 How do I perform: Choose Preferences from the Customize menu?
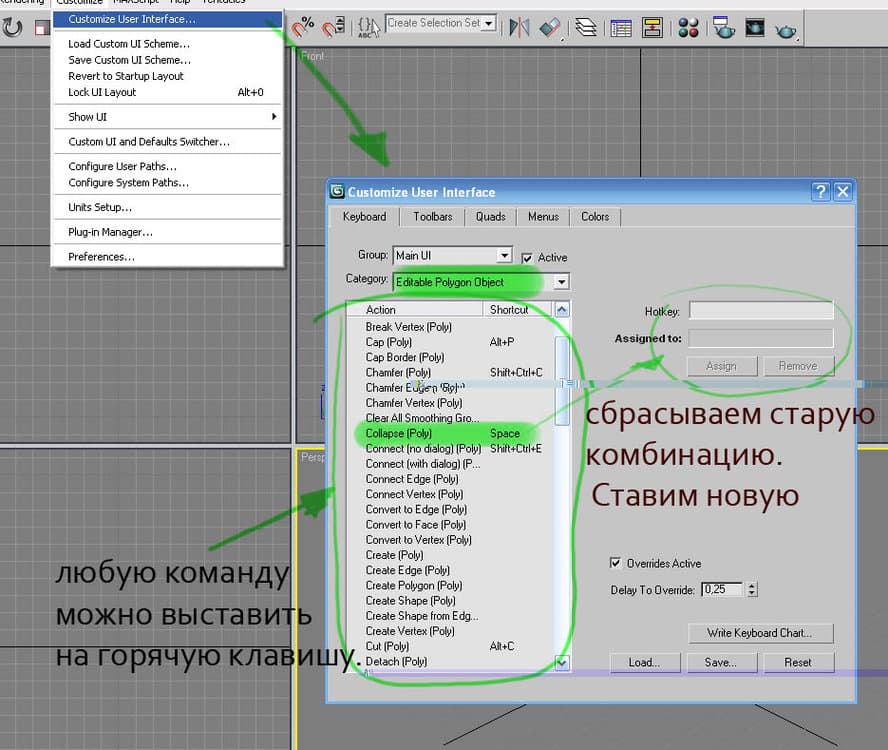[x=101, y=257]
